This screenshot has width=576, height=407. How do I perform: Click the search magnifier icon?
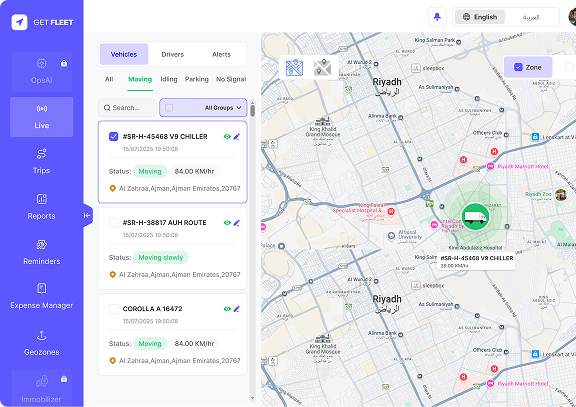(x=107, y=108)
